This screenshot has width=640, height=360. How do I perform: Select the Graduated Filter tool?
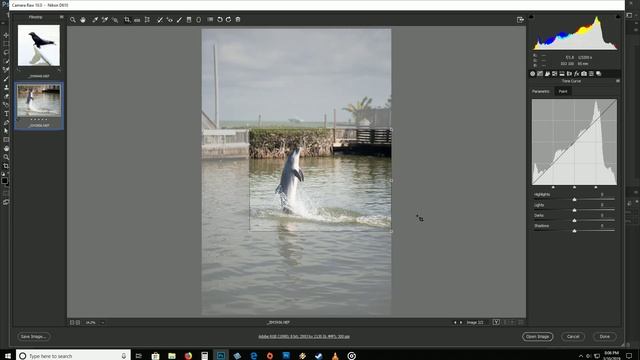[x=189, y=20]
